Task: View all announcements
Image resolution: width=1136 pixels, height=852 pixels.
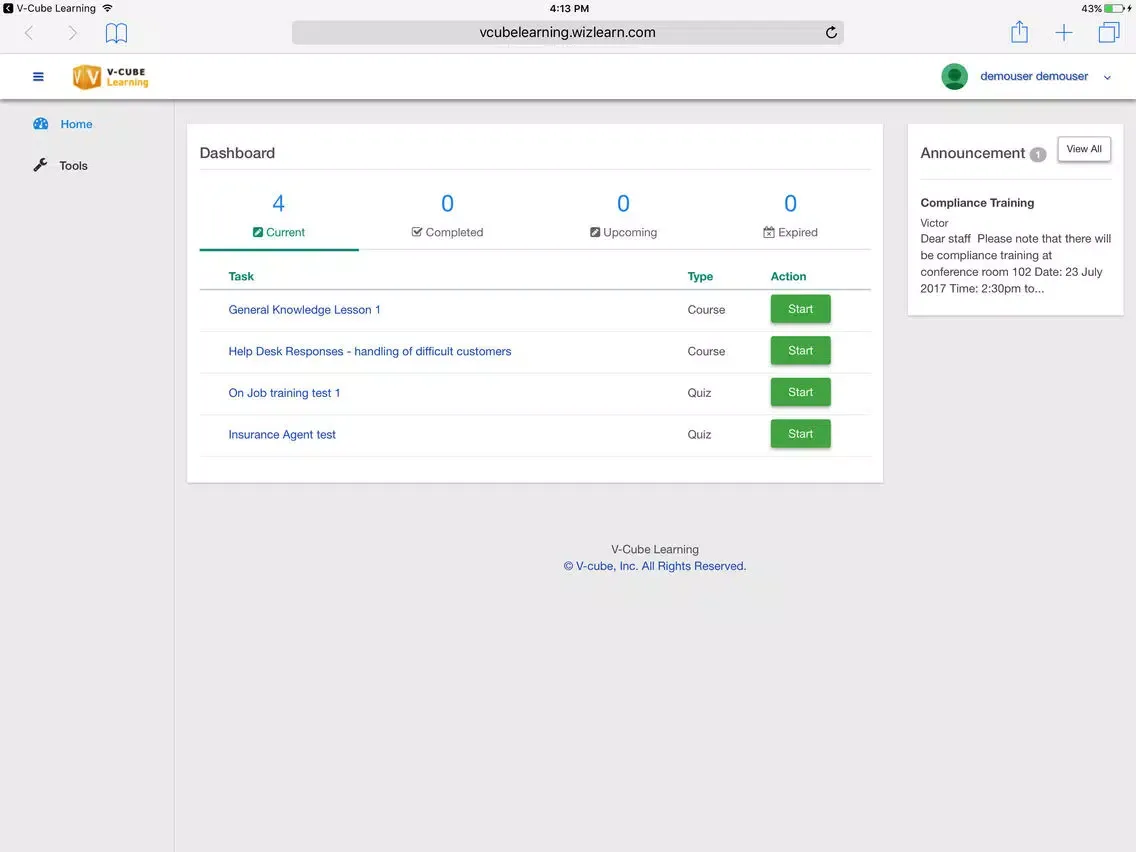Action: [1083, 149]
